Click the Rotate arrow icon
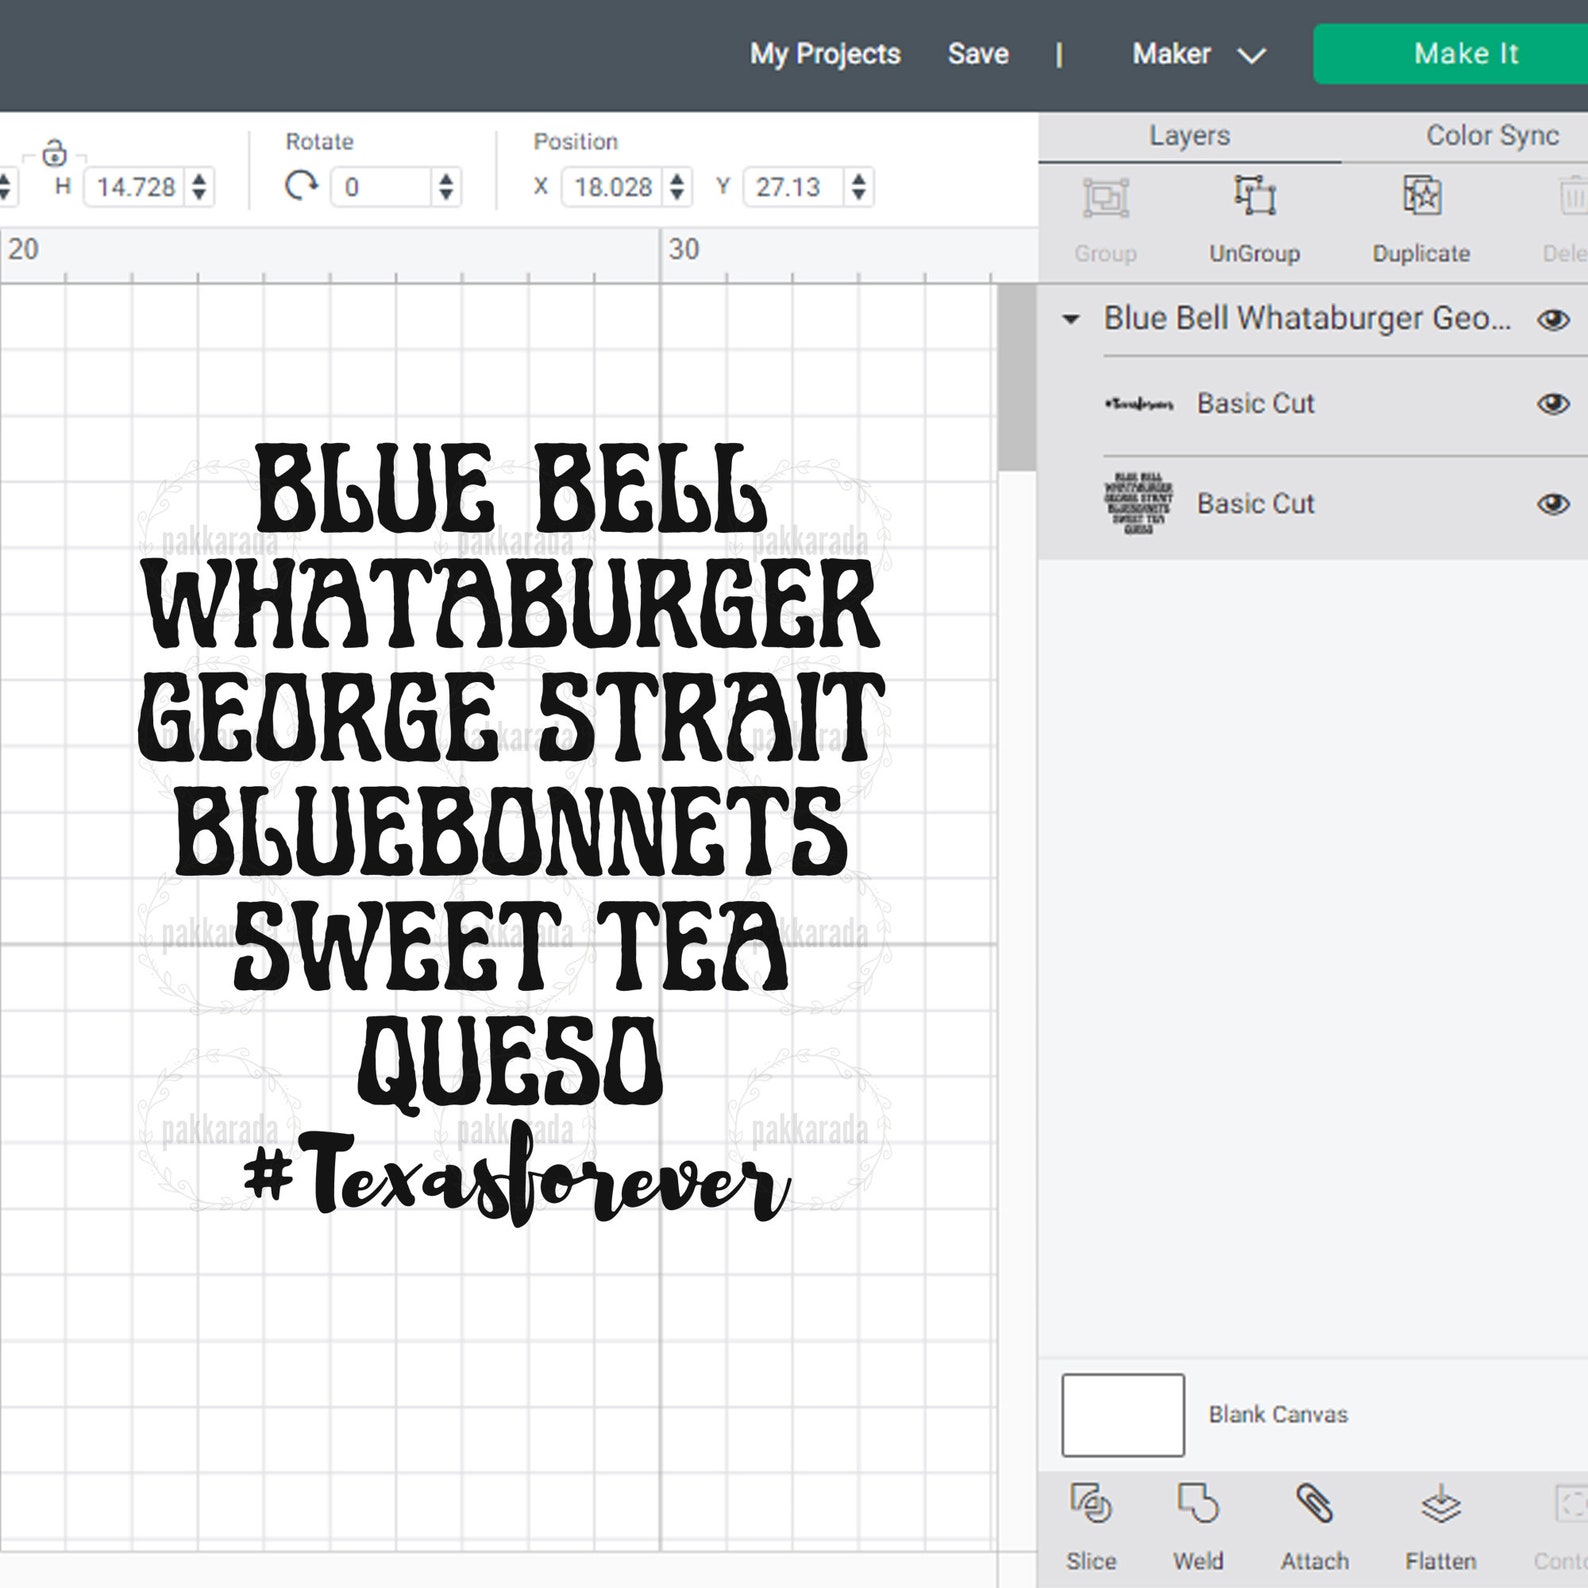Screen dimensions: 1588x1588 [301, 186]
